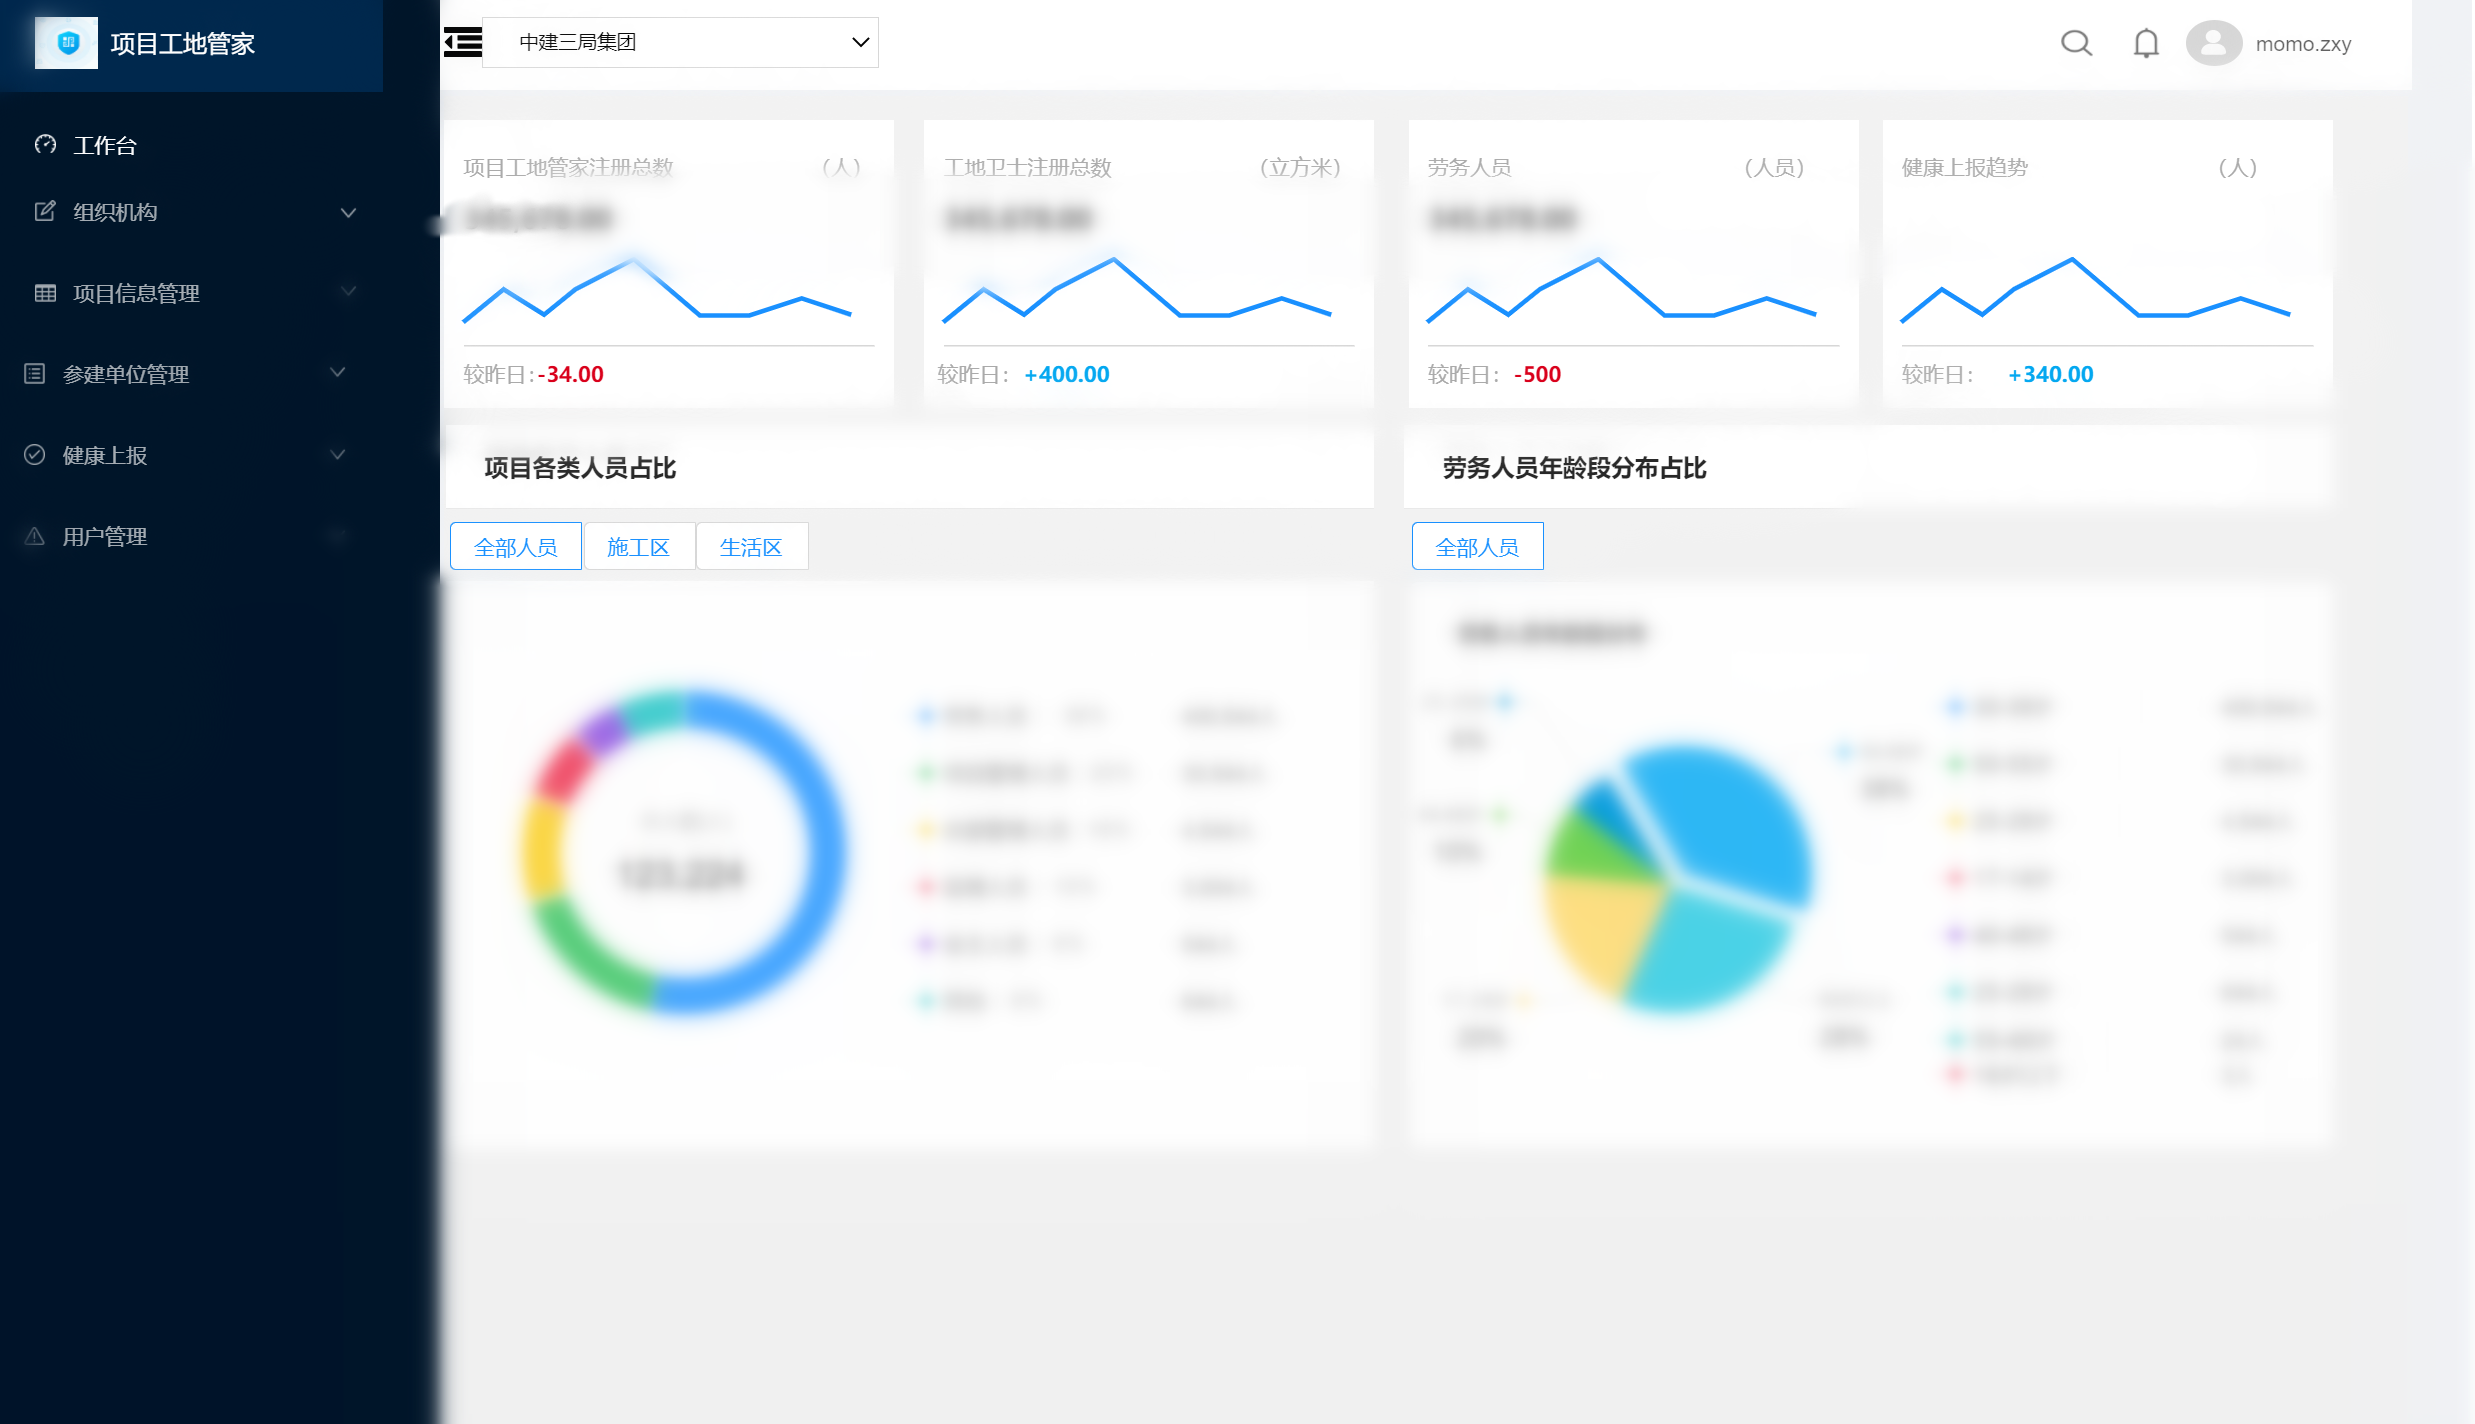Open notifications bell icon
Screen dimensions: 2475x1424
click(x=2146, y=43)
